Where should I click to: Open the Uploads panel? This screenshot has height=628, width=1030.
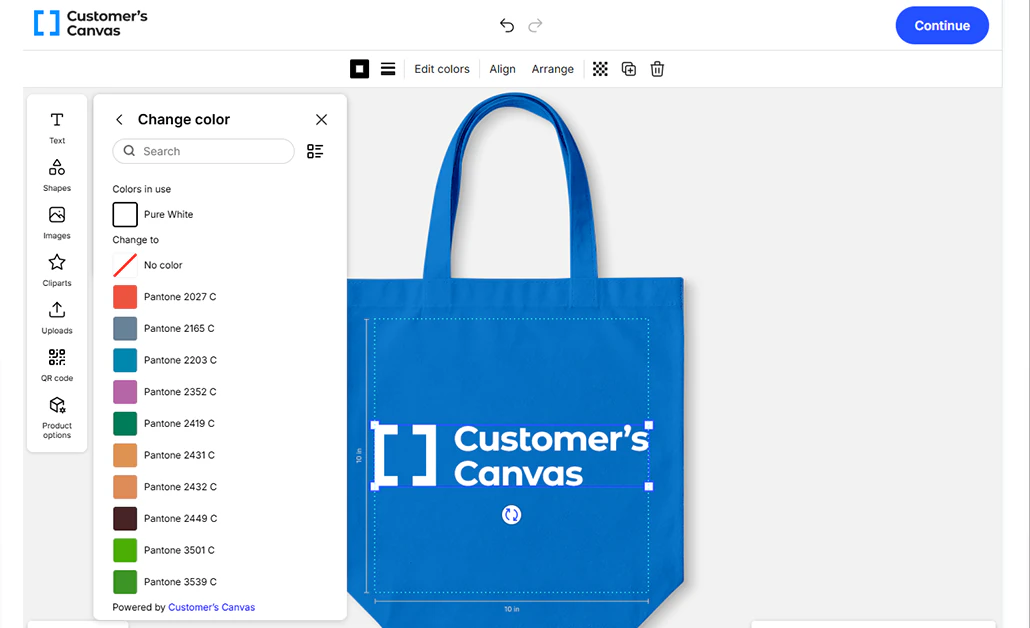57,318
